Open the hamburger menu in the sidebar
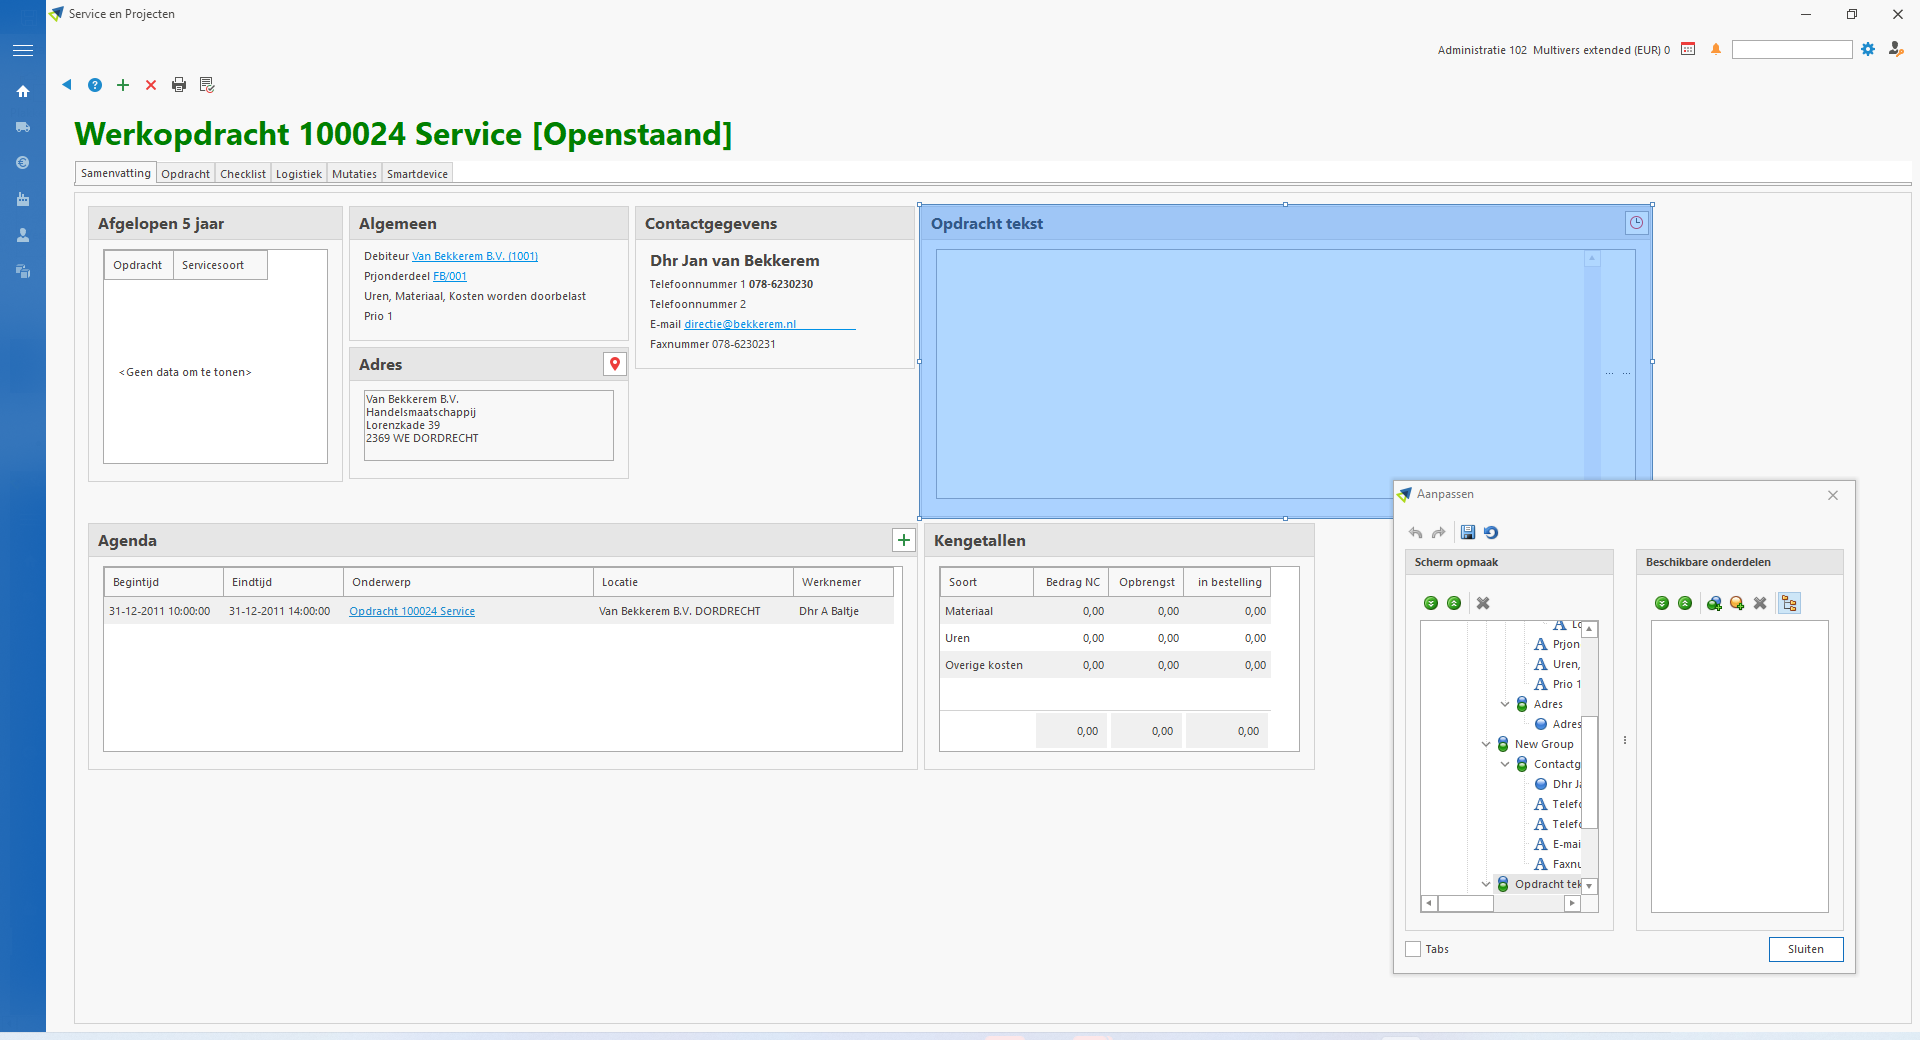This screenshot has width=1920, height=1040. tap(23, 50)
